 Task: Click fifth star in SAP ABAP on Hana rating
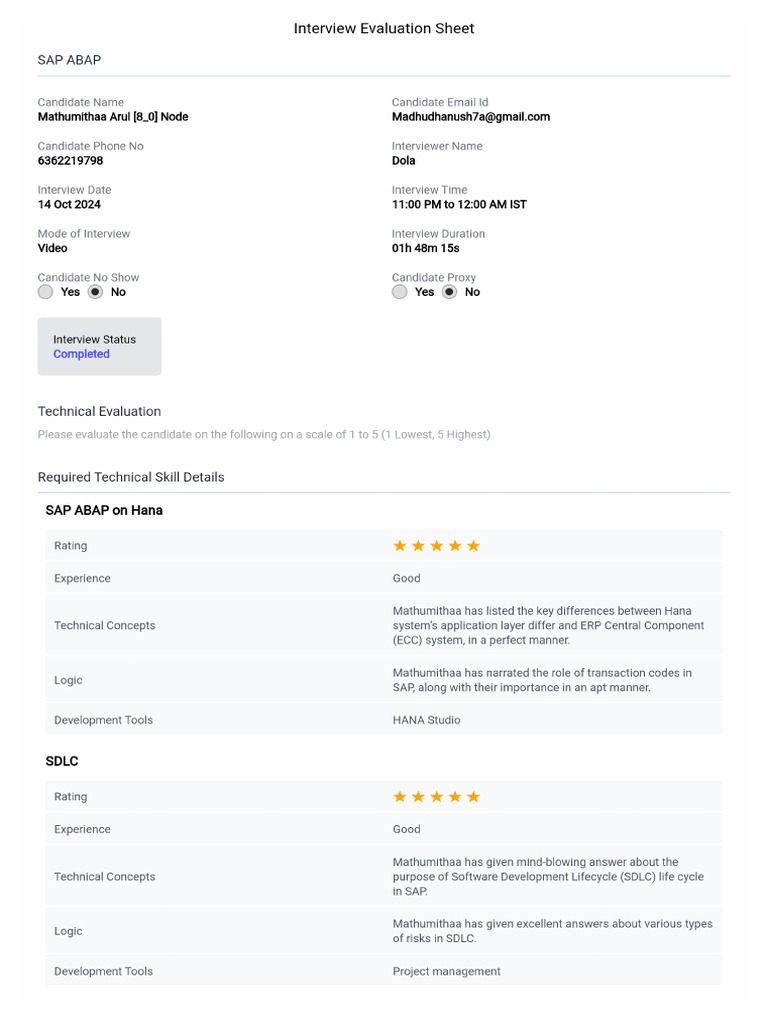474,546
